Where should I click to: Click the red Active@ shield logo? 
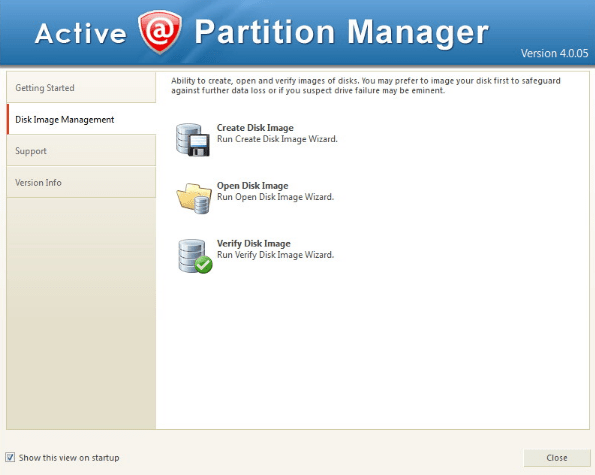click(x=160, y=32)
